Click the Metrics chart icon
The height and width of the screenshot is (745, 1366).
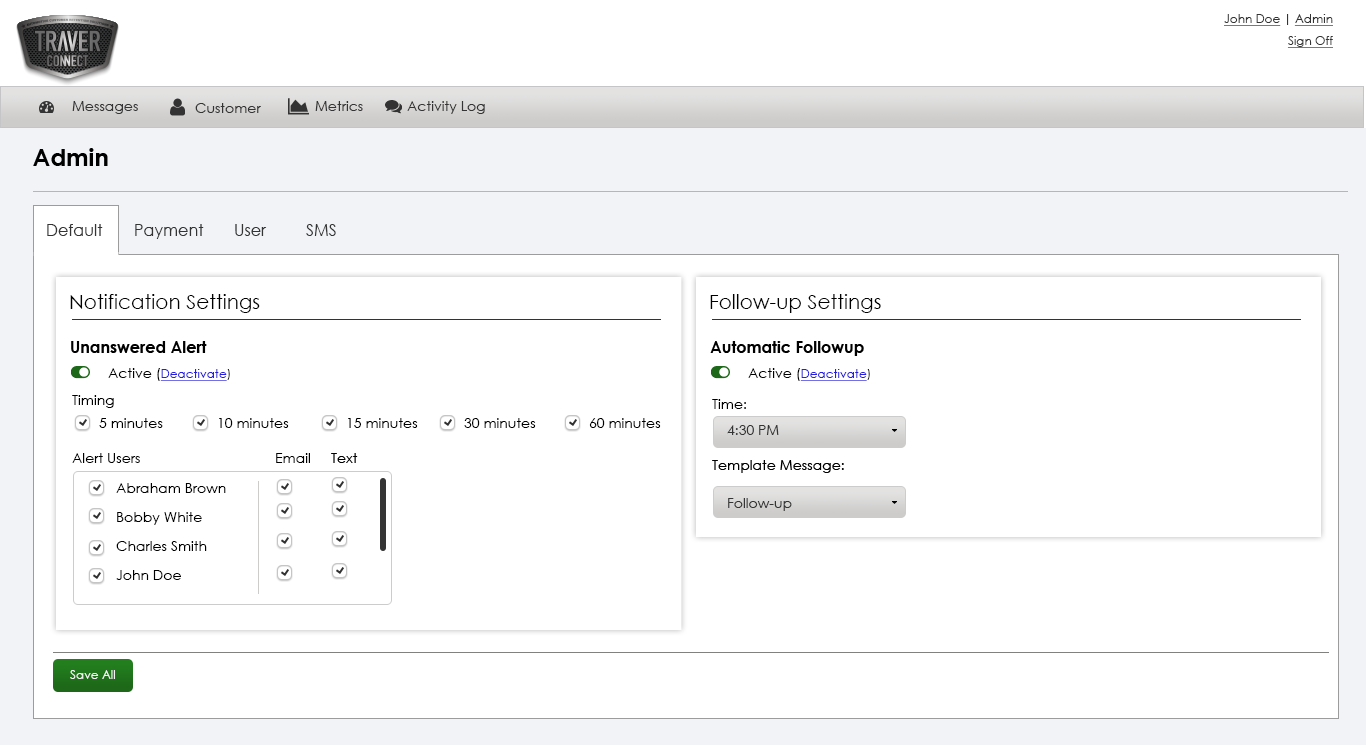tap(298, 106)
